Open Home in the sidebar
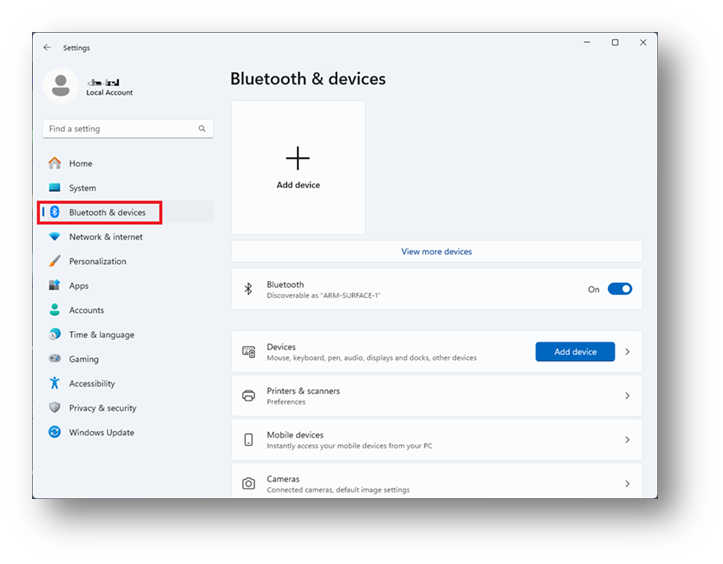The image size is (723, 564). [128, 163]
